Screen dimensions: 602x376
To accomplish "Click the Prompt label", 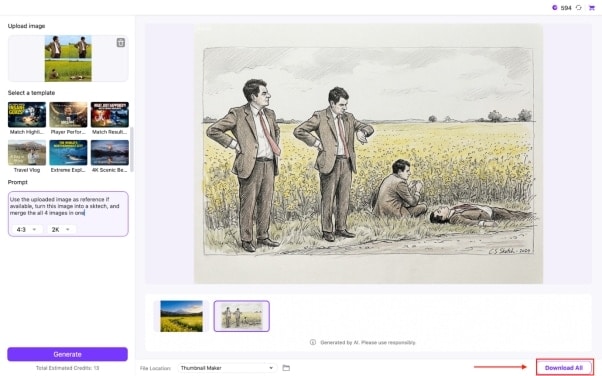I will tap(18, 182).
